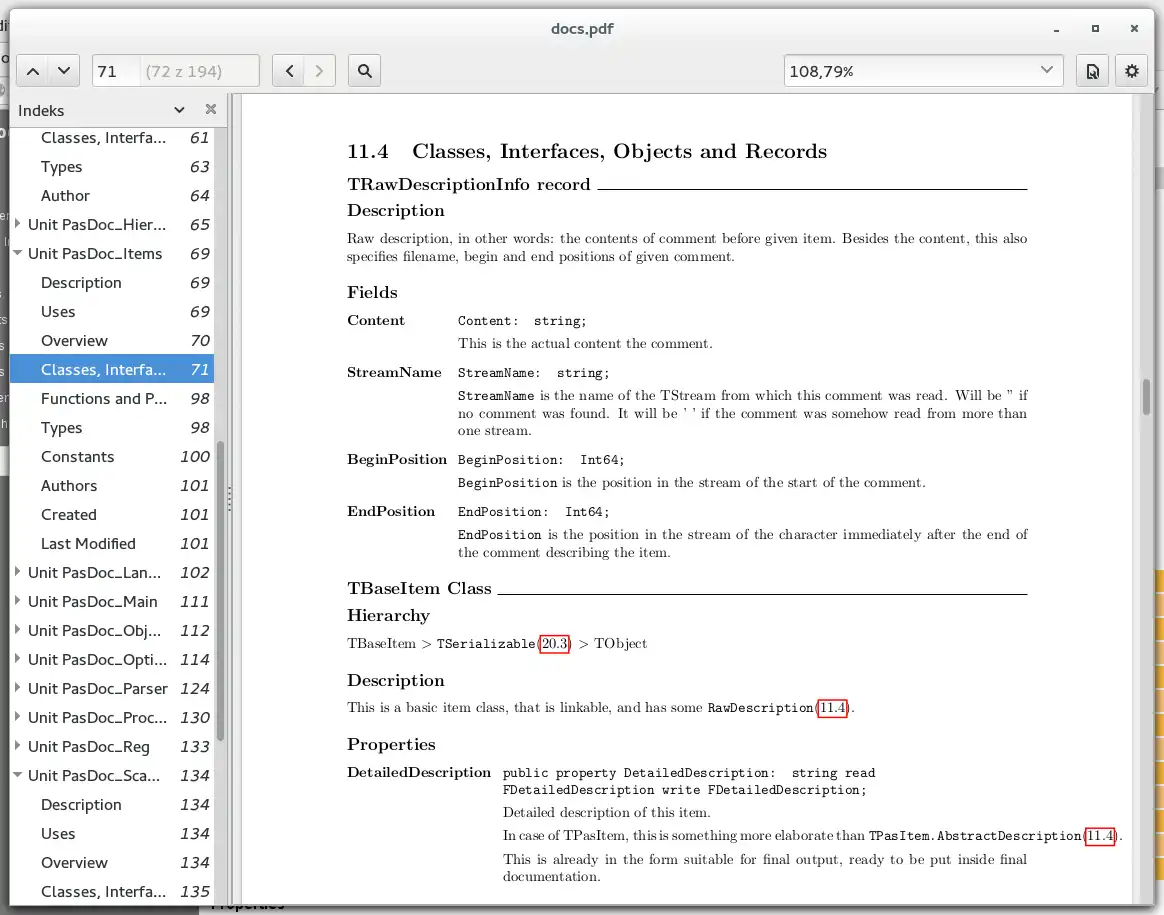This screenshot has height=915, width=1164.
Task: Expand Unit PasDoc_Reg tree node
Action: point(17,745)
